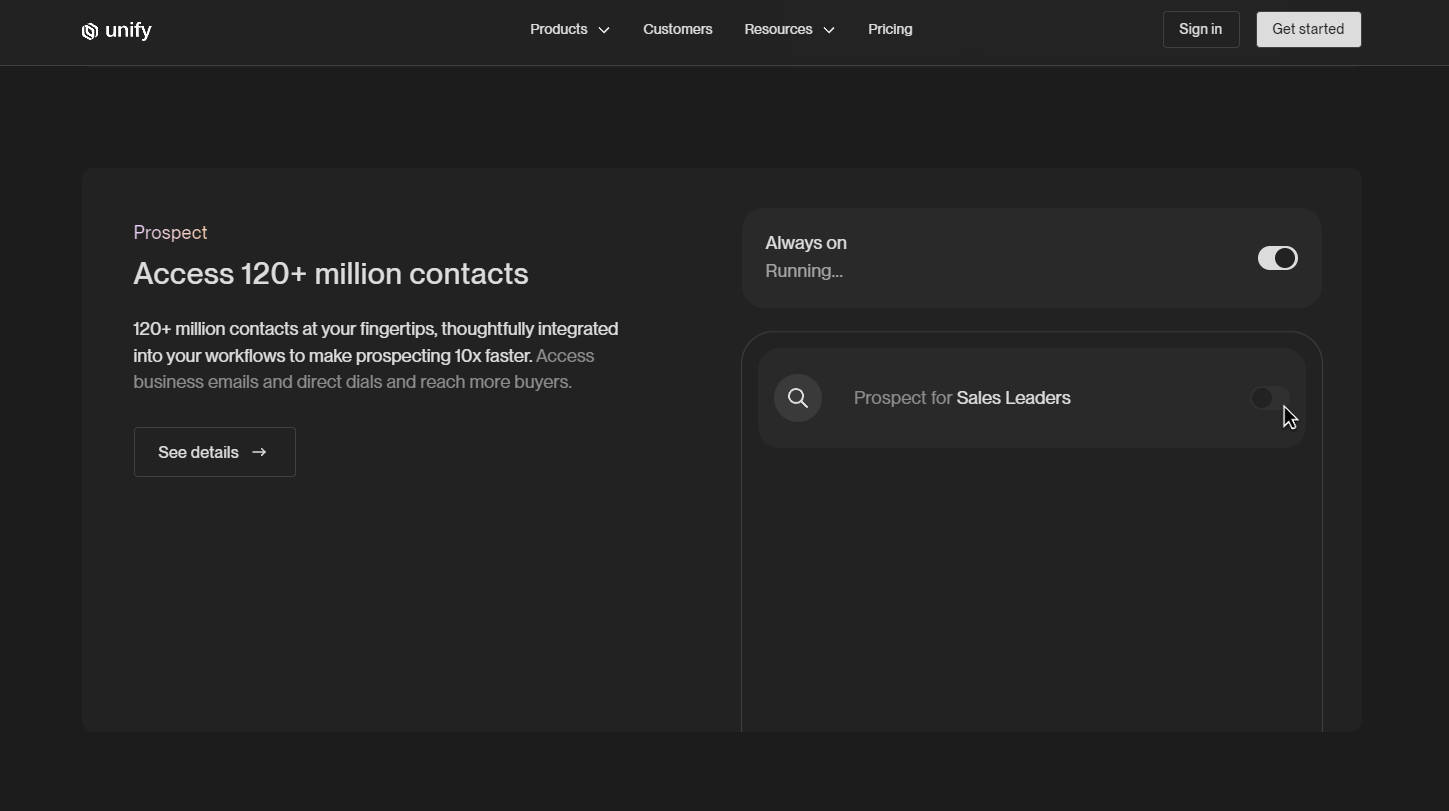Select the Prospect for Sales Leaders text

click(x=961, y=398)
